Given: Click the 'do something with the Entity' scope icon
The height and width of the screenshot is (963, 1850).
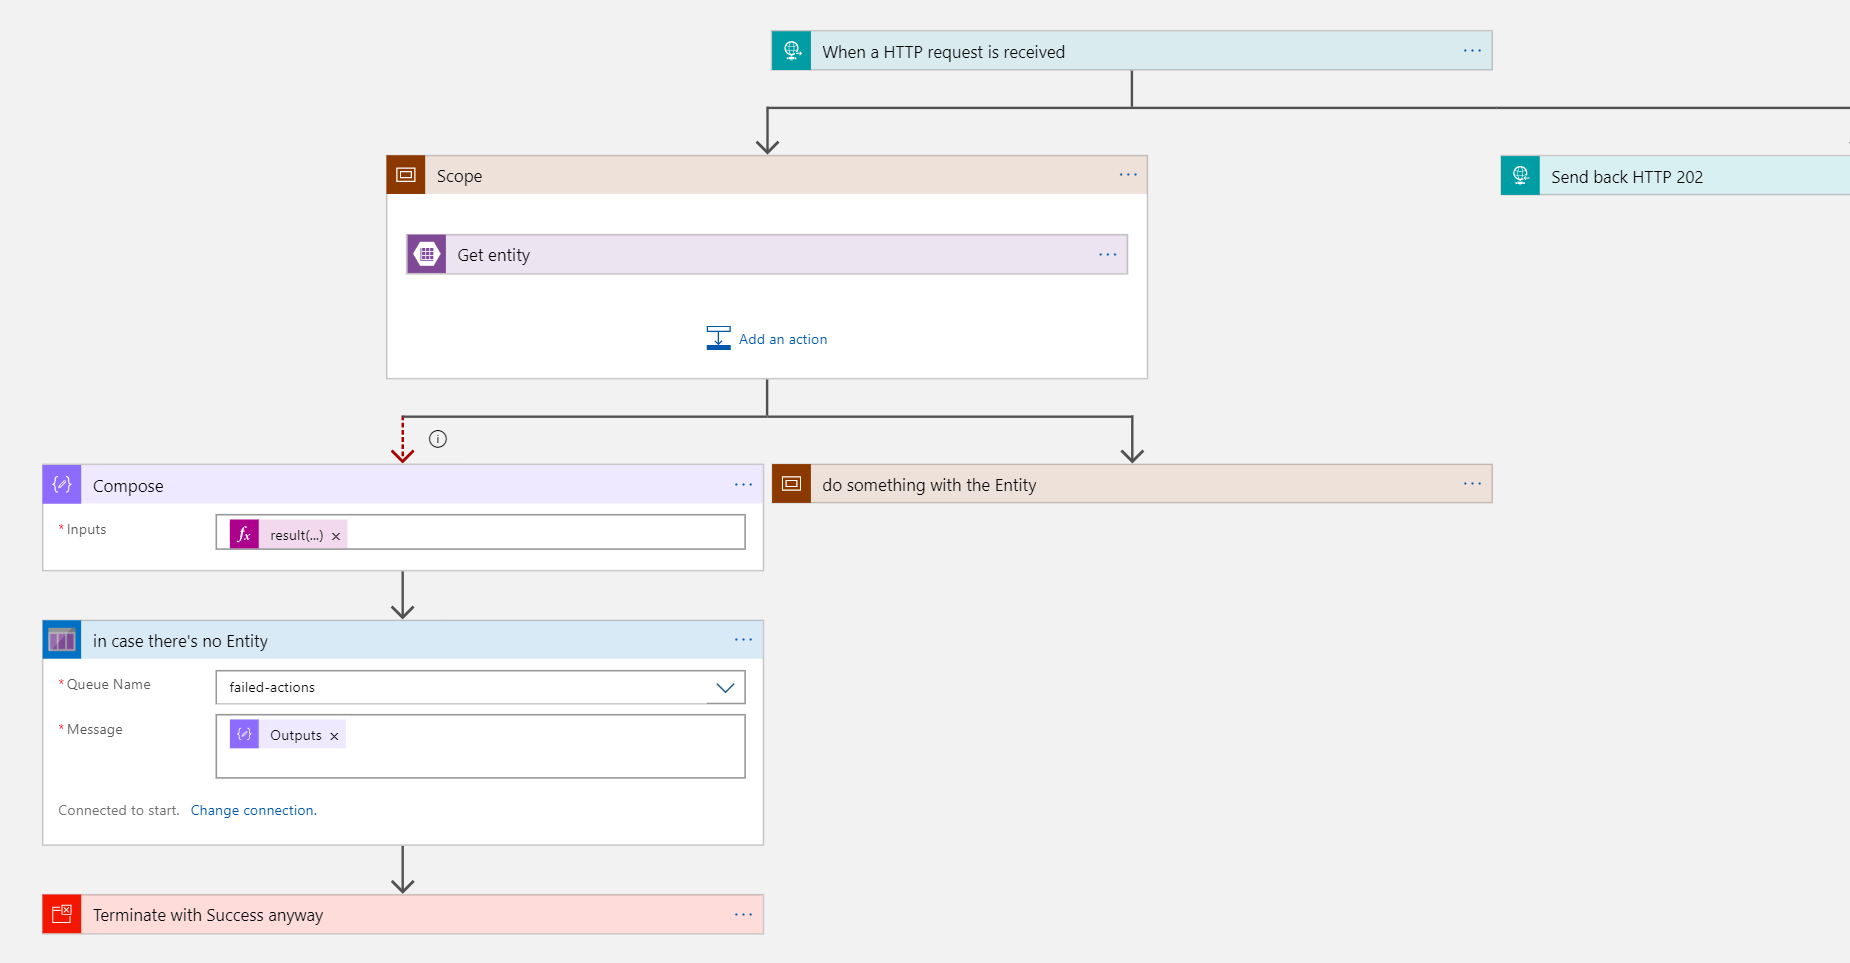Looking at the screenshot, I should coord(791,484).
